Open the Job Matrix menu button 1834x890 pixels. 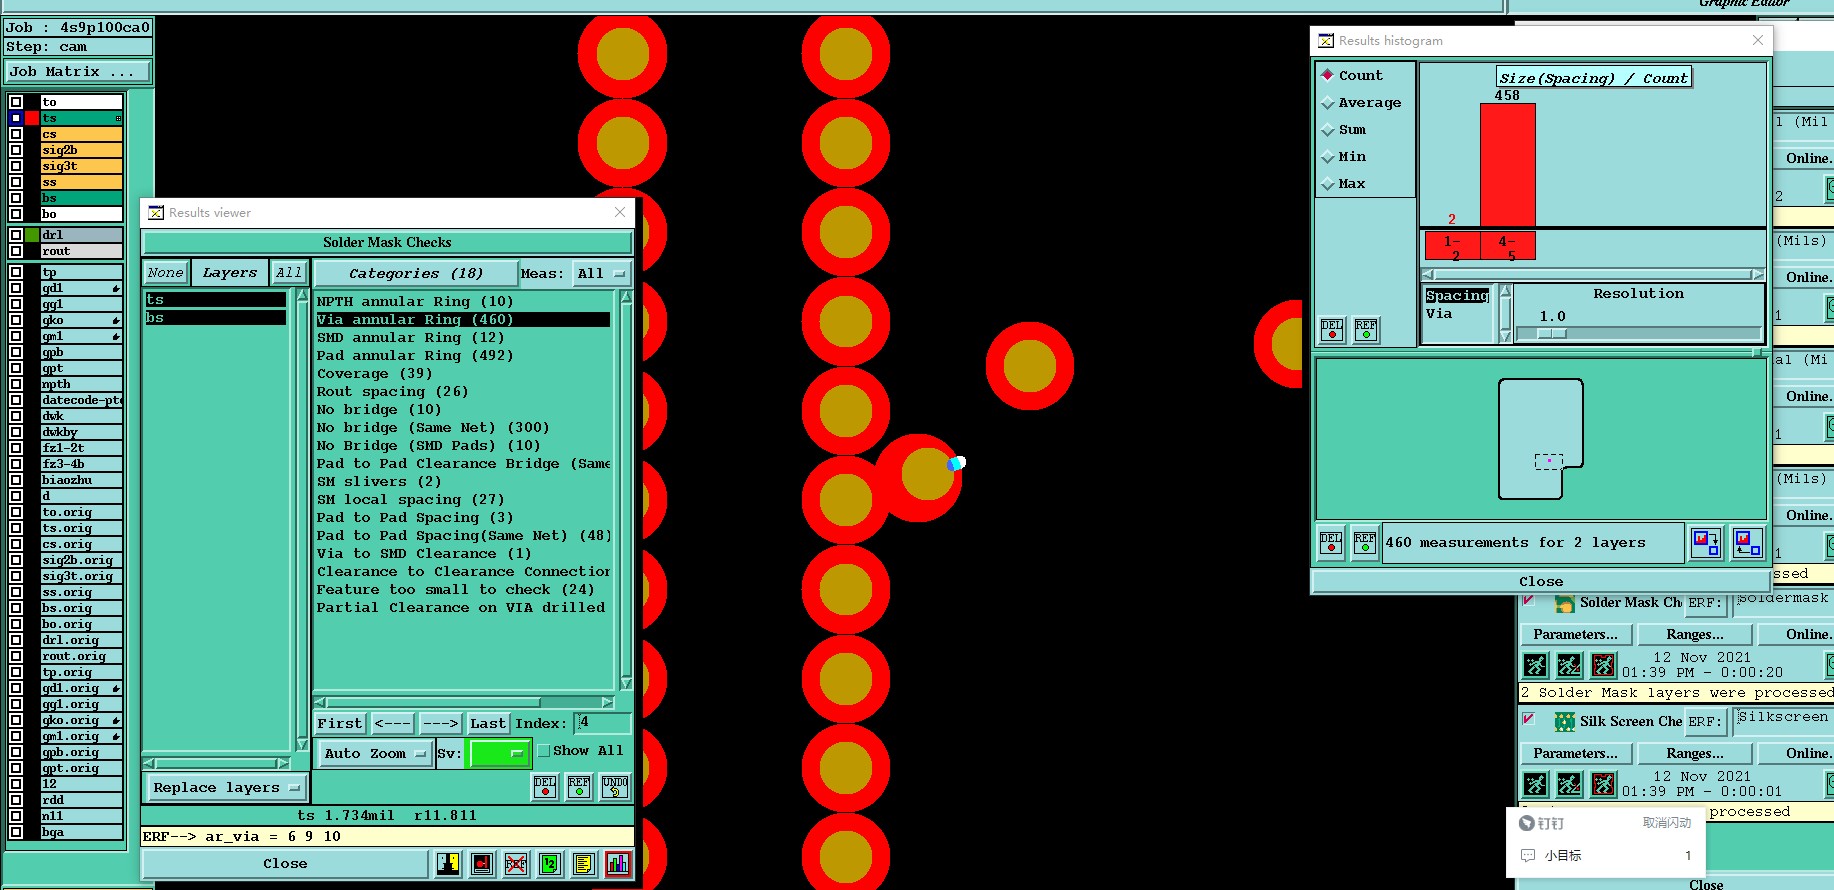[78, 72]
